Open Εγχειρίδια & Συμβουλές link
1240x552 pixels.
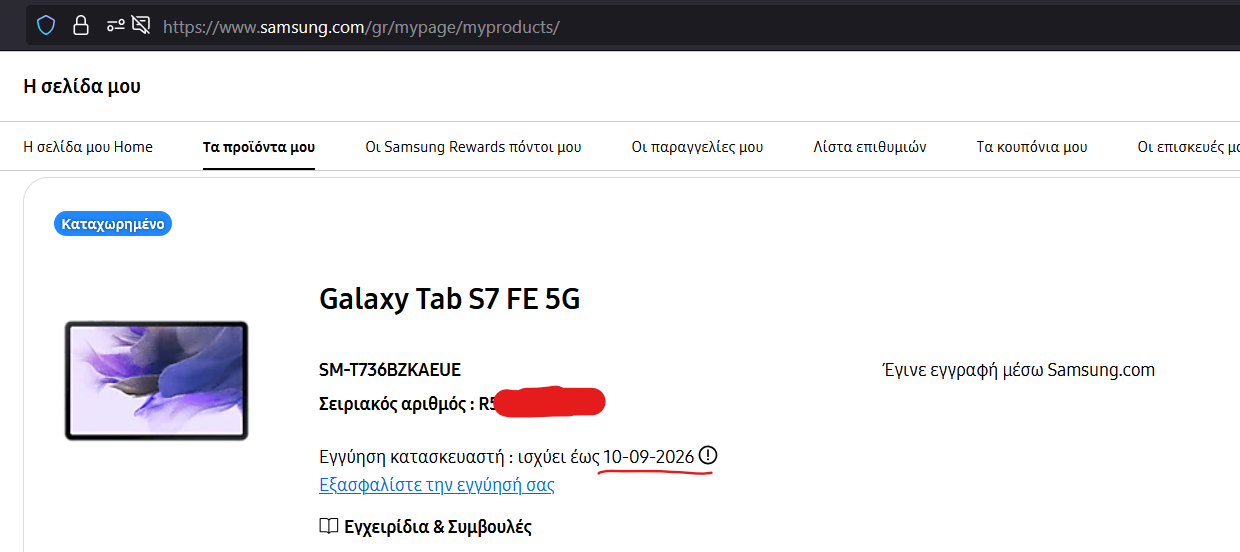pos(438,526)
